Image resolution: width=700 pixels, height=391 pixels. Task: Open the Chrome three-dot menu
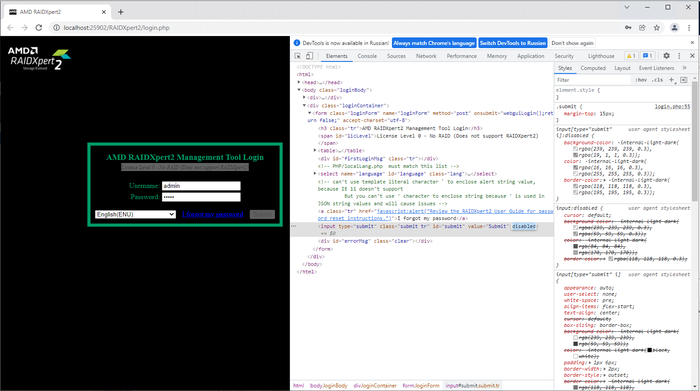click(689, 28)
